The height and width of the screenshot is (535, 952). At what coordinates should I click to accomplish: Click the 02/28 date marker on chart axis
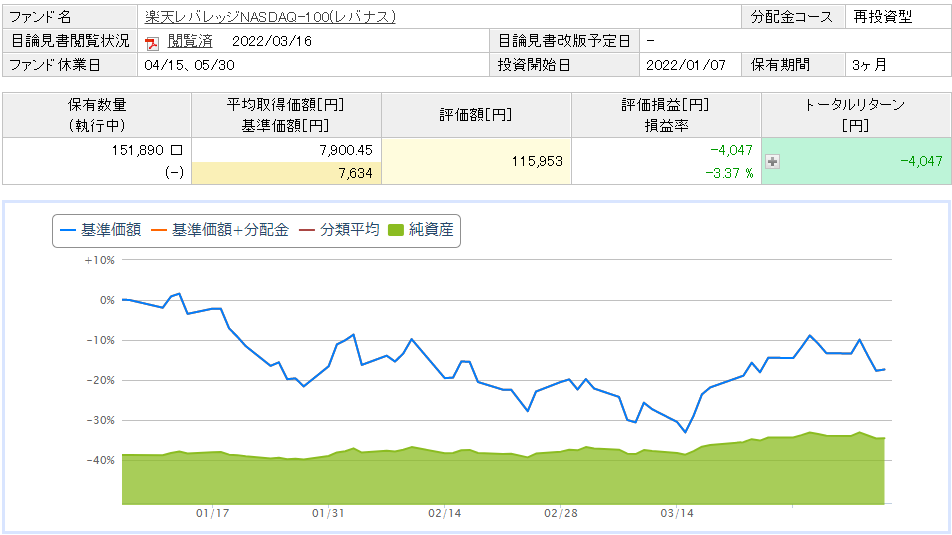[561, 514]
